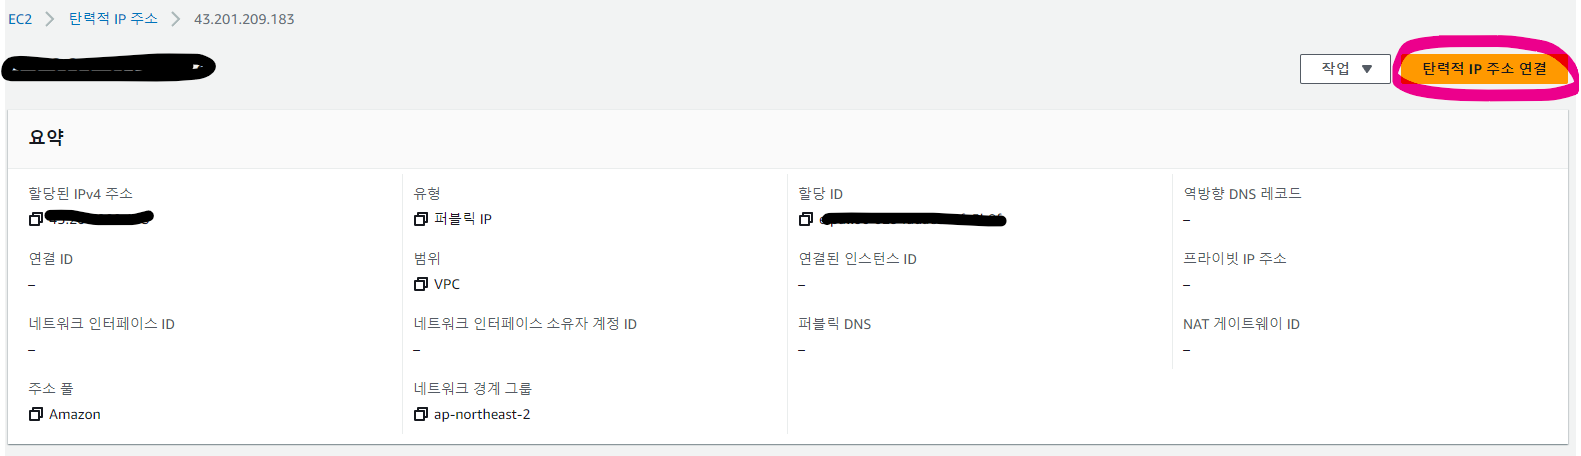Open 탄력적 IP 주소 breadcrumb link
The height and width of the screenshot is (456, 1581).
(x=113, y=19)
